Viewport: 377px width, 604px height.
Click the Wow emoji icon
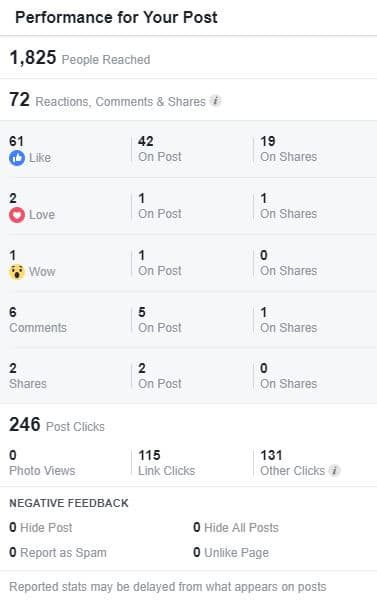(17, 272)
